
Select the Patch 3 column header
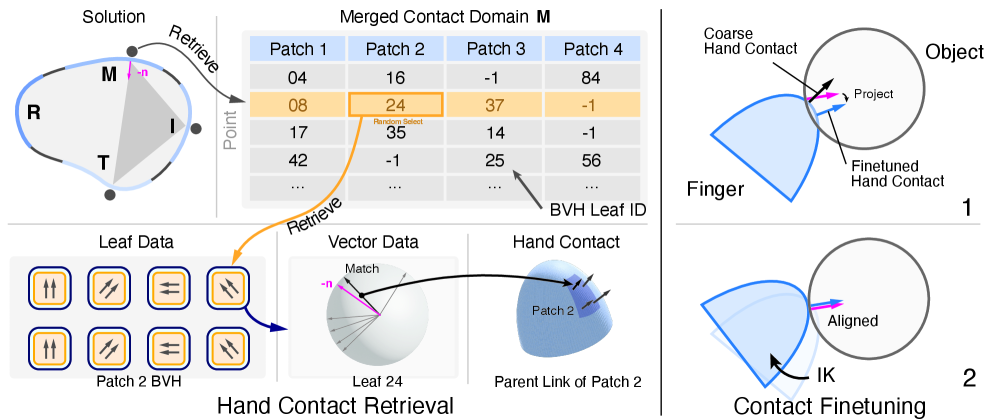(x=494, y=48)
